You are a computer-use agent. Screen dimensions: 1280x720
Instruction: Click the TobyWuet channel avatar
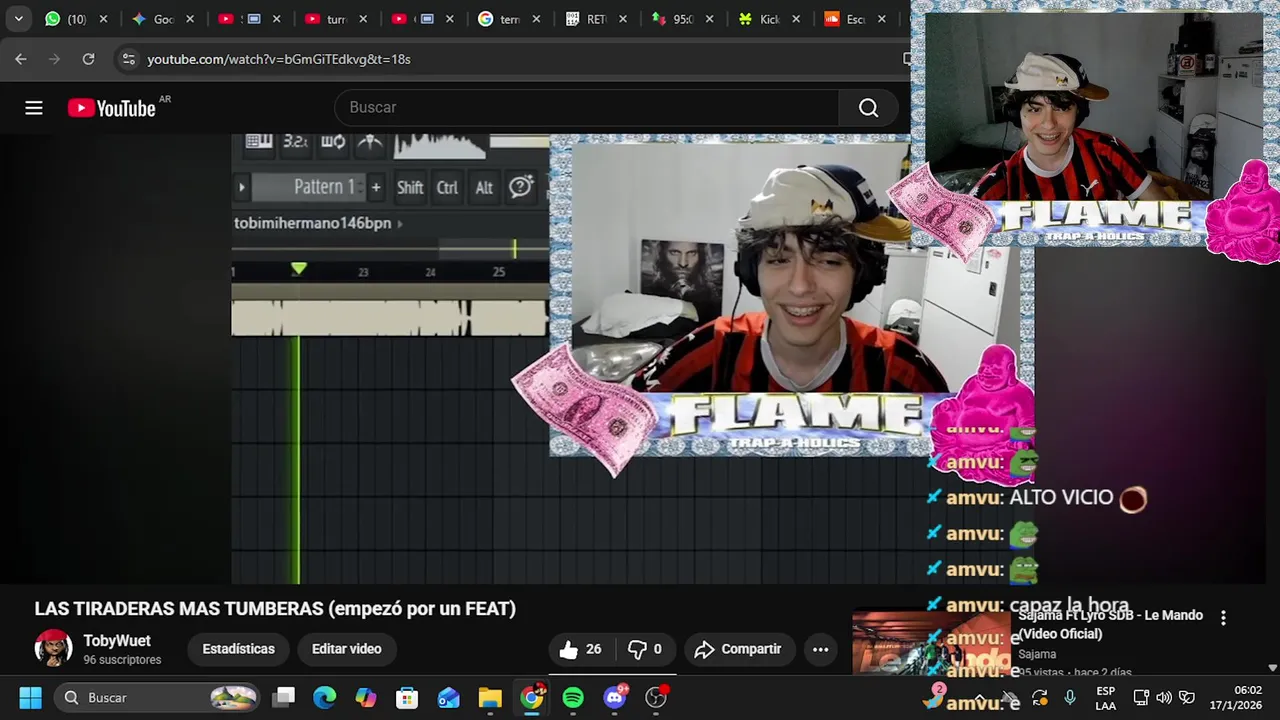[53, 648]
